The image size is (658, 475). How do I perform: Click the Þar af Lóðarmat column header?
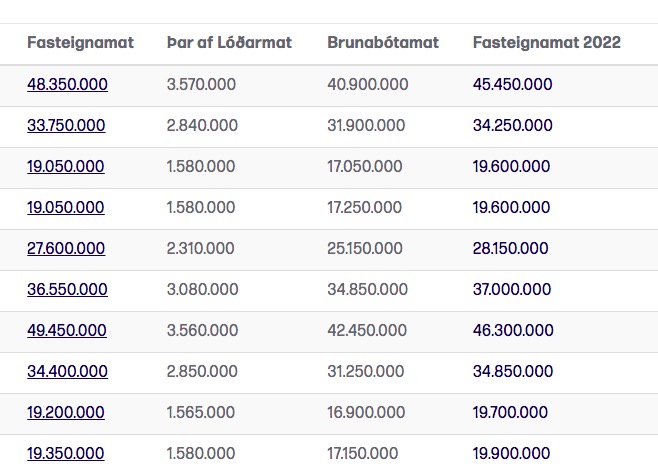click(229, 42)
